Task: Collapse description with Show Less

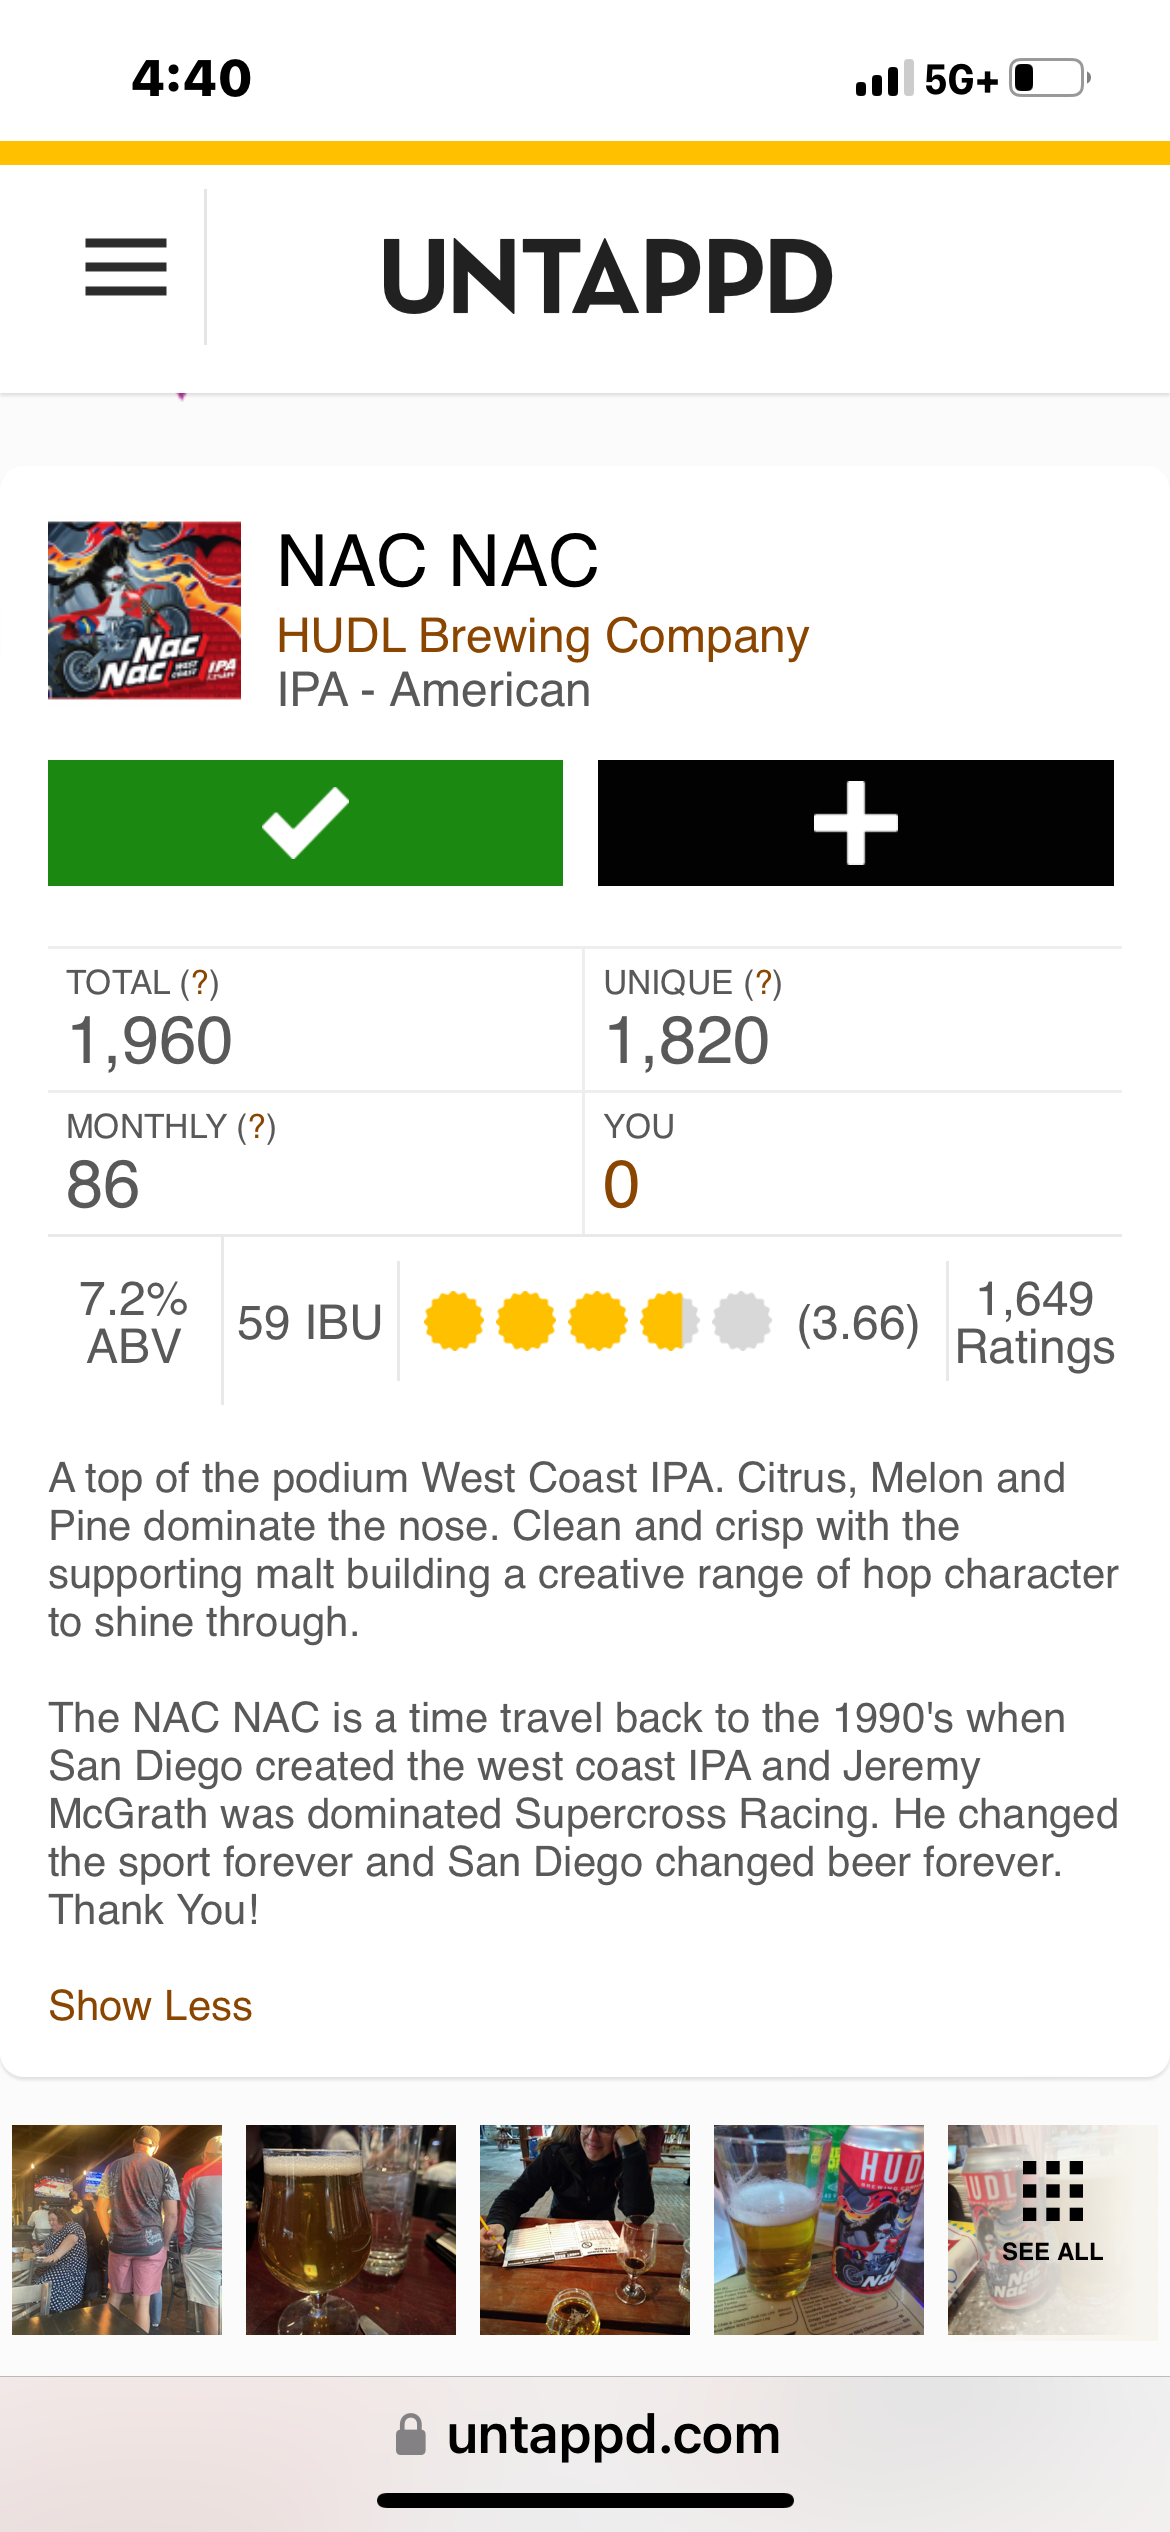Action: pos(150,2006)
